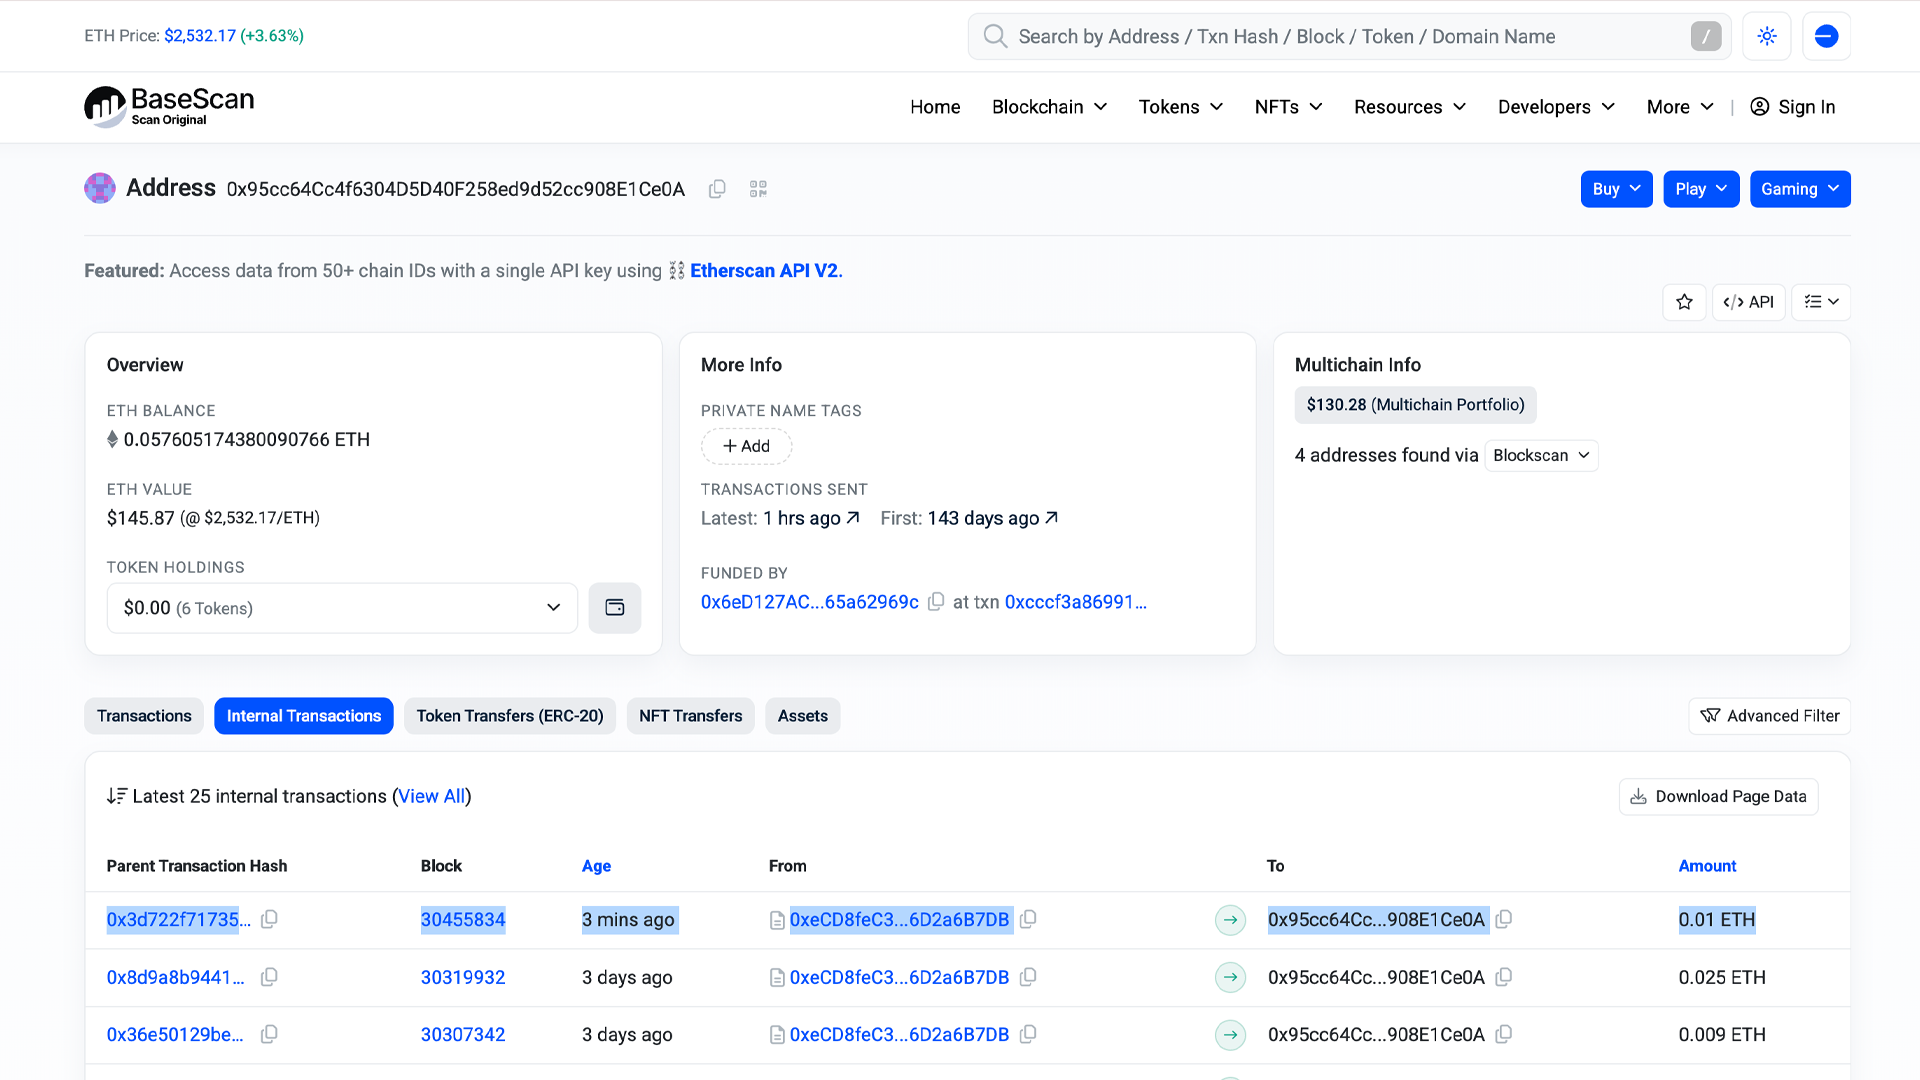Expand the Blockchain menu
1920x1080 pixels.
pyautogui.click(x=1049, y=107)
